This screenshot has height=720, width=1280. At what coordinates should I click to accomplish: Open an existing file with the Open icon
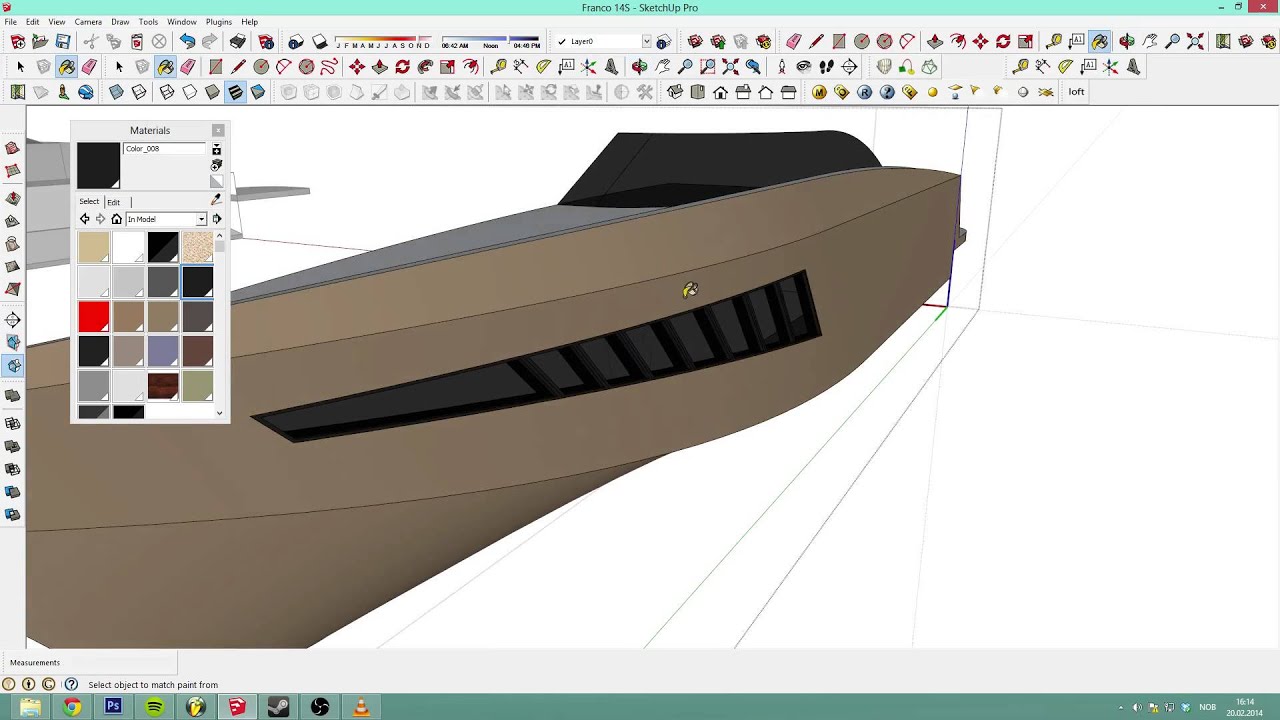point(40,41)
